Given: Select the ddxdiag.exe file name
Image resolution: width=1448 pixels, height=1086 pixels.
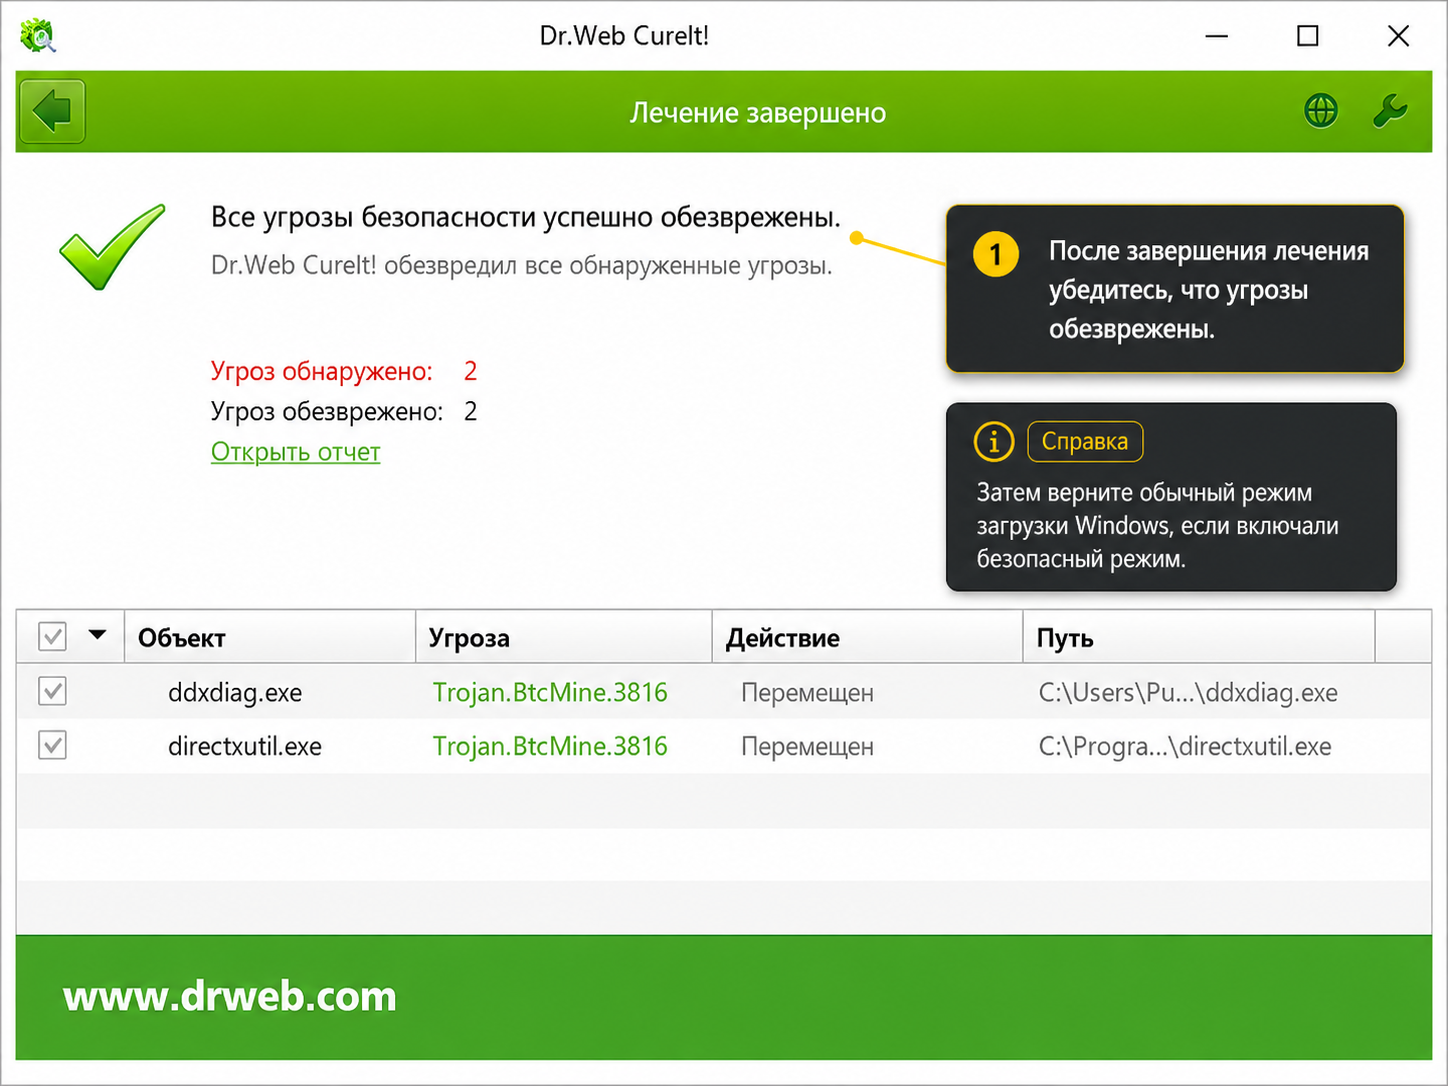Looking at the screenshot, I should pos(235,693).
